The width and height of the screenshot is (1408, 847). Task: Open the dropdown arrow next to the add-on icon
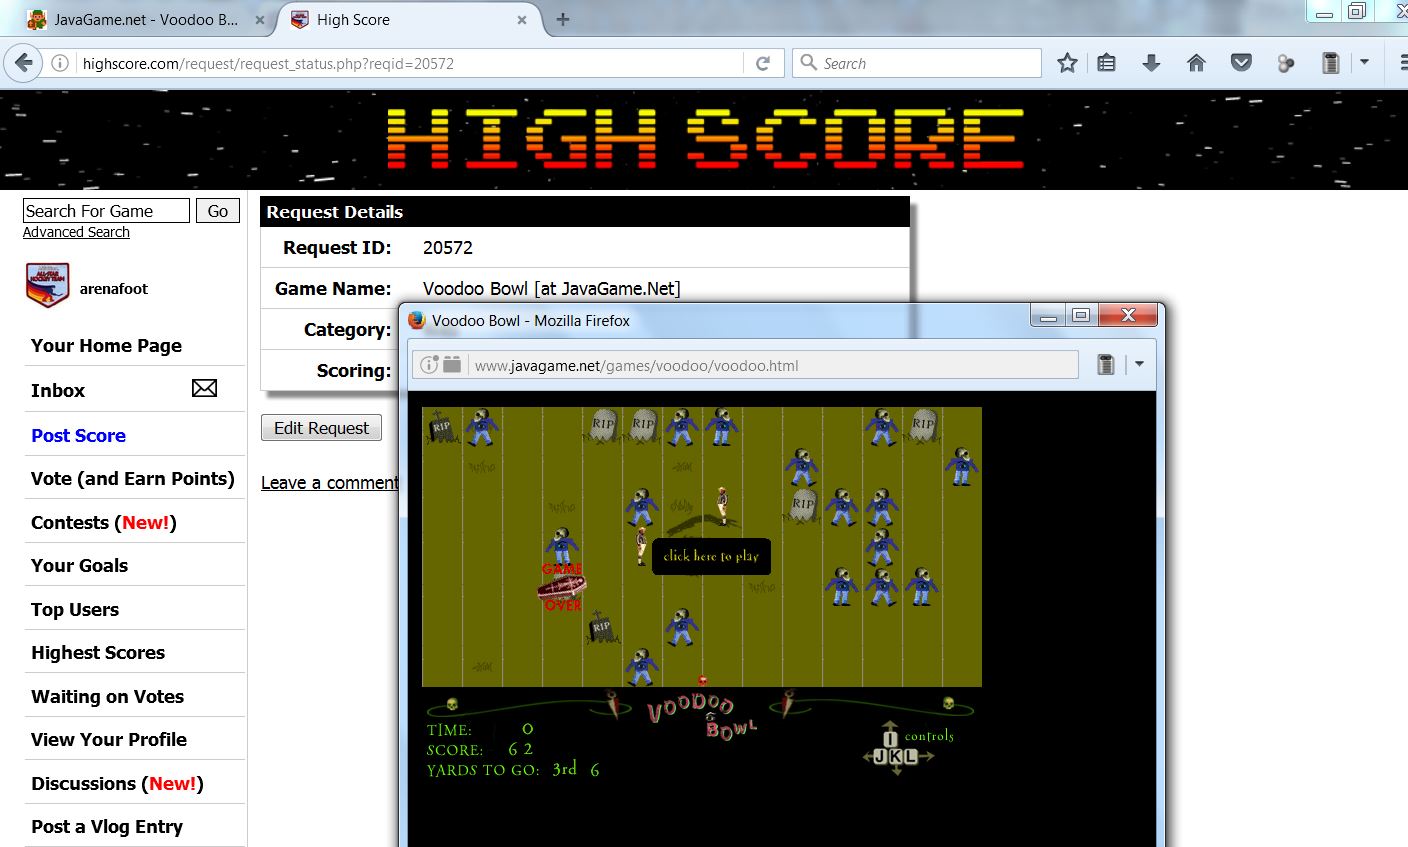1363,62
